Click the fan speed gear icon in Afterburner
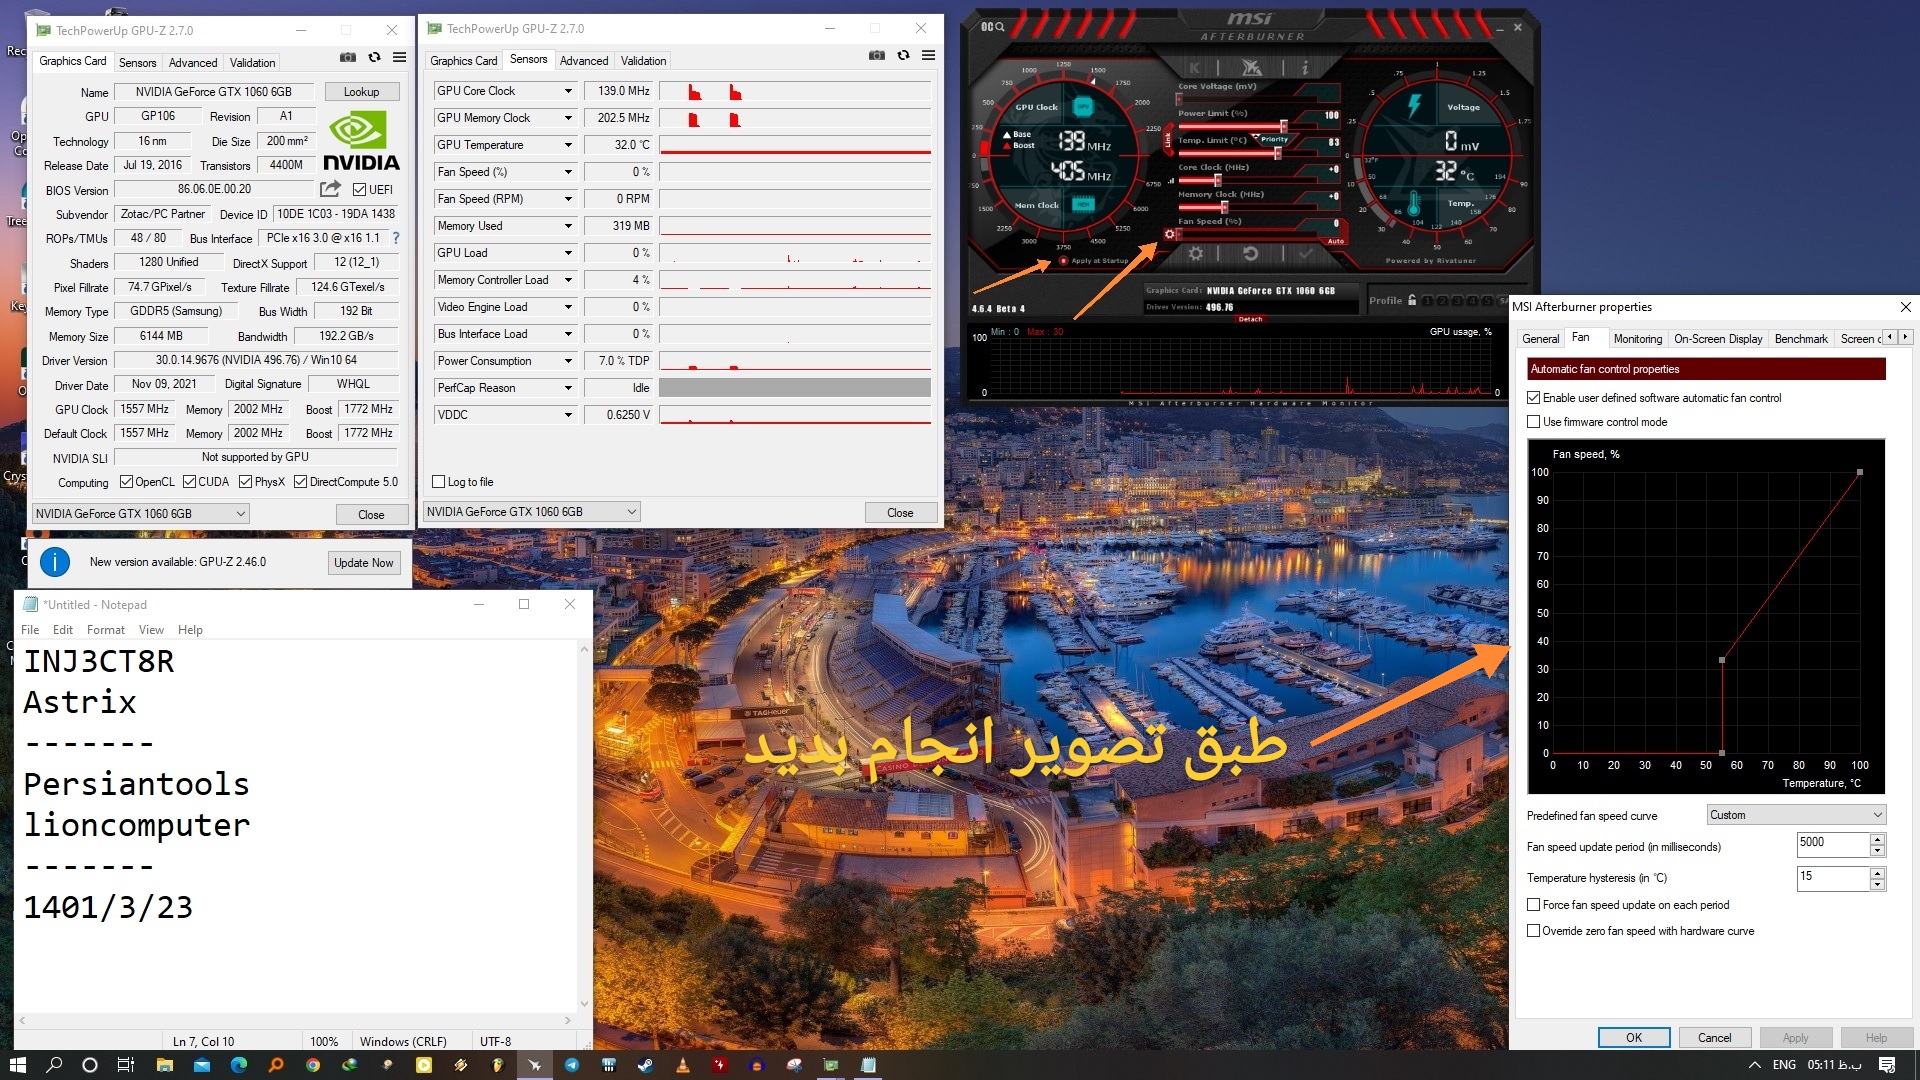This screenshot has height=1080, width=1920. tap(1169, 234)
